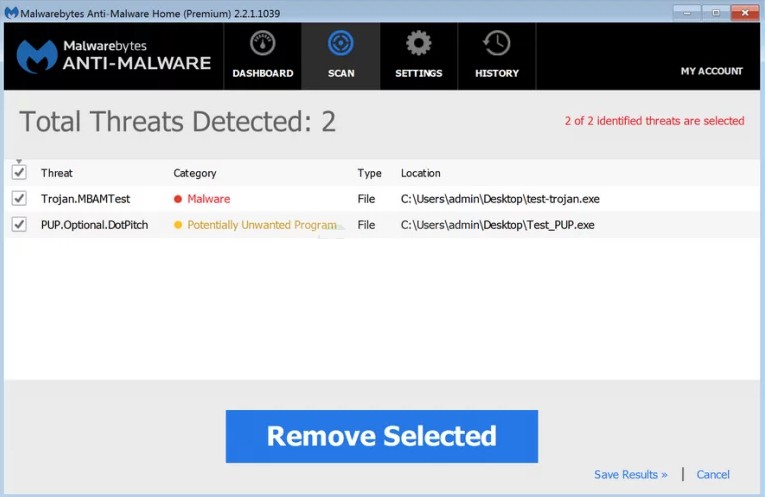Click the yellow Potentially Unwanted Program dot

click(x=178, y=225)
